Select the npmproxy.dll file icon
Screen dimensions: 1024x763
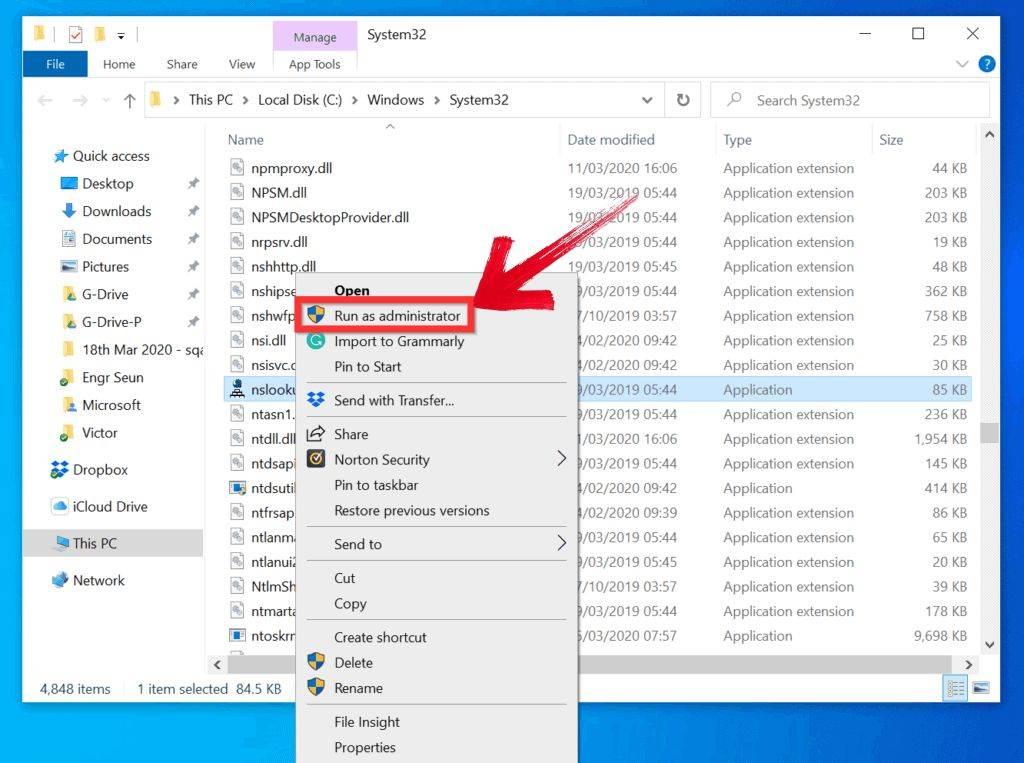pos(237,168)
